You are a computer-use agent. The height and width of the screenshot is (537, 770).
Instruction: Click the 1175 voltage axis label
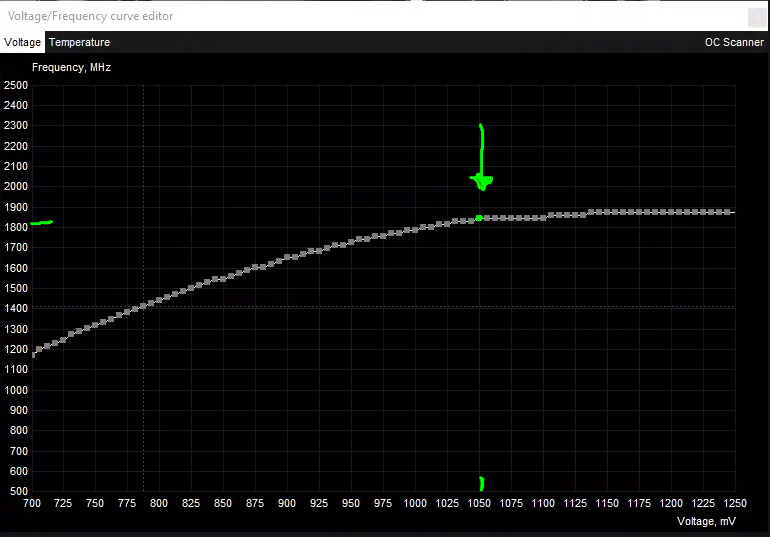(639, 503)
